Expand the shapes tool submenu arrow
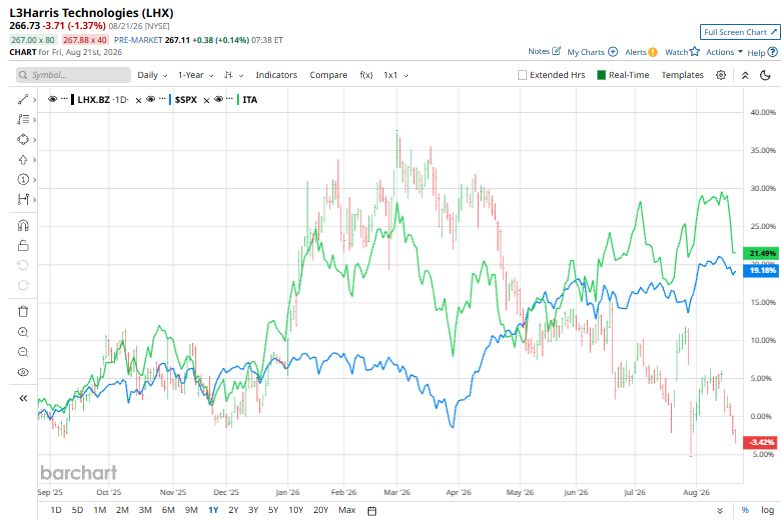782x522 pixels. pyautogui.click(x=34, y=140)
